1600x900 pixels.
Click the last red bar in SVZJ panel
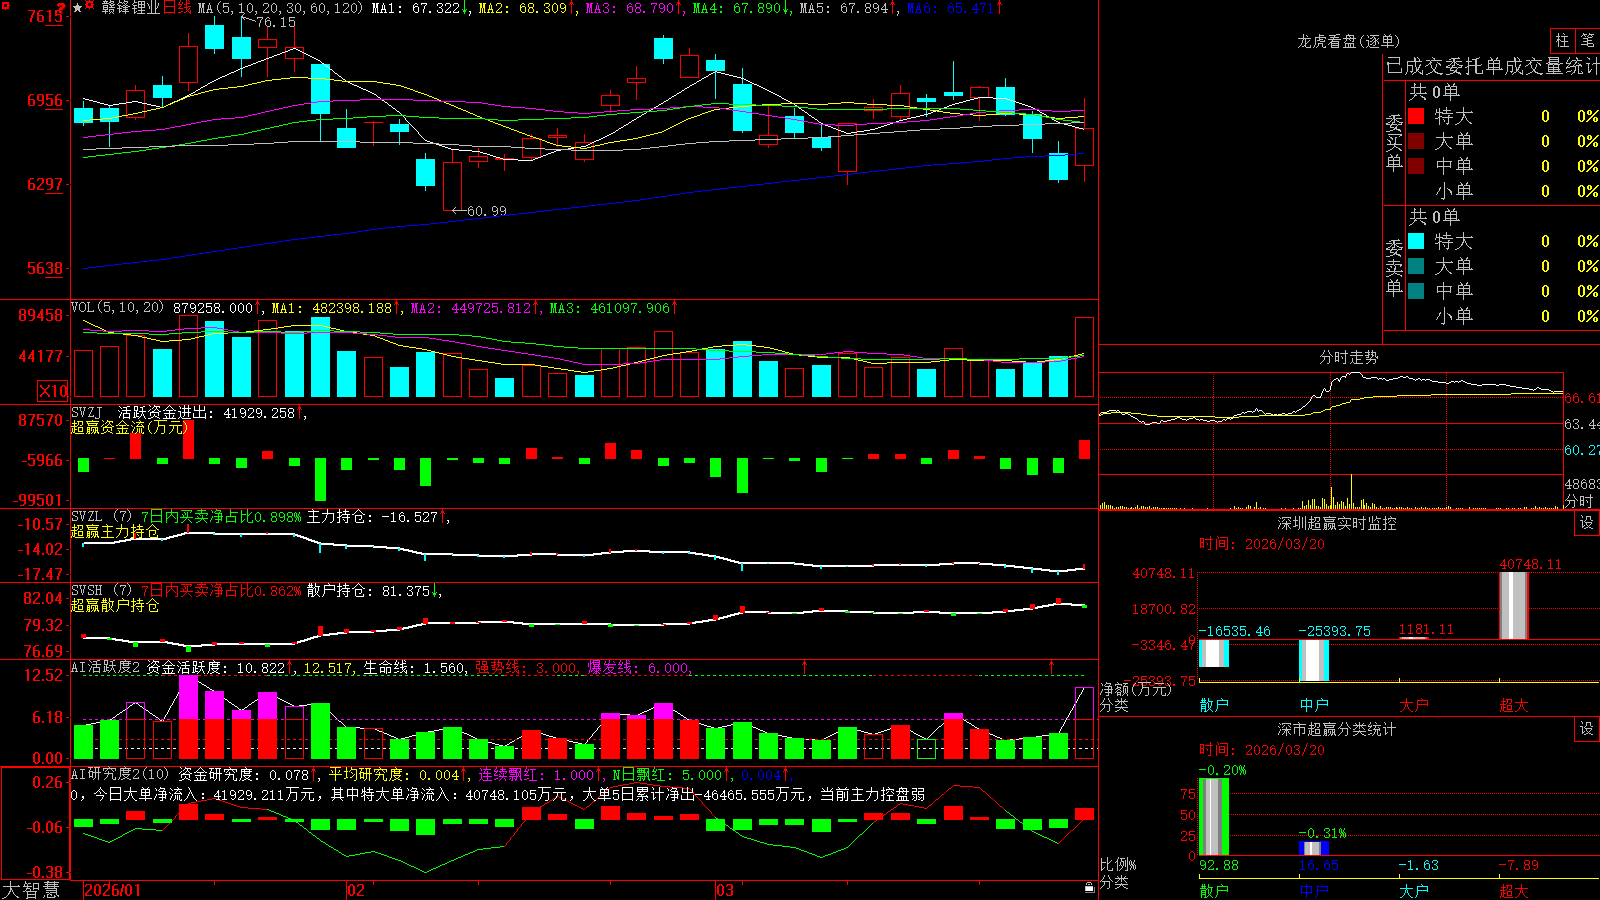[1084, 450]
